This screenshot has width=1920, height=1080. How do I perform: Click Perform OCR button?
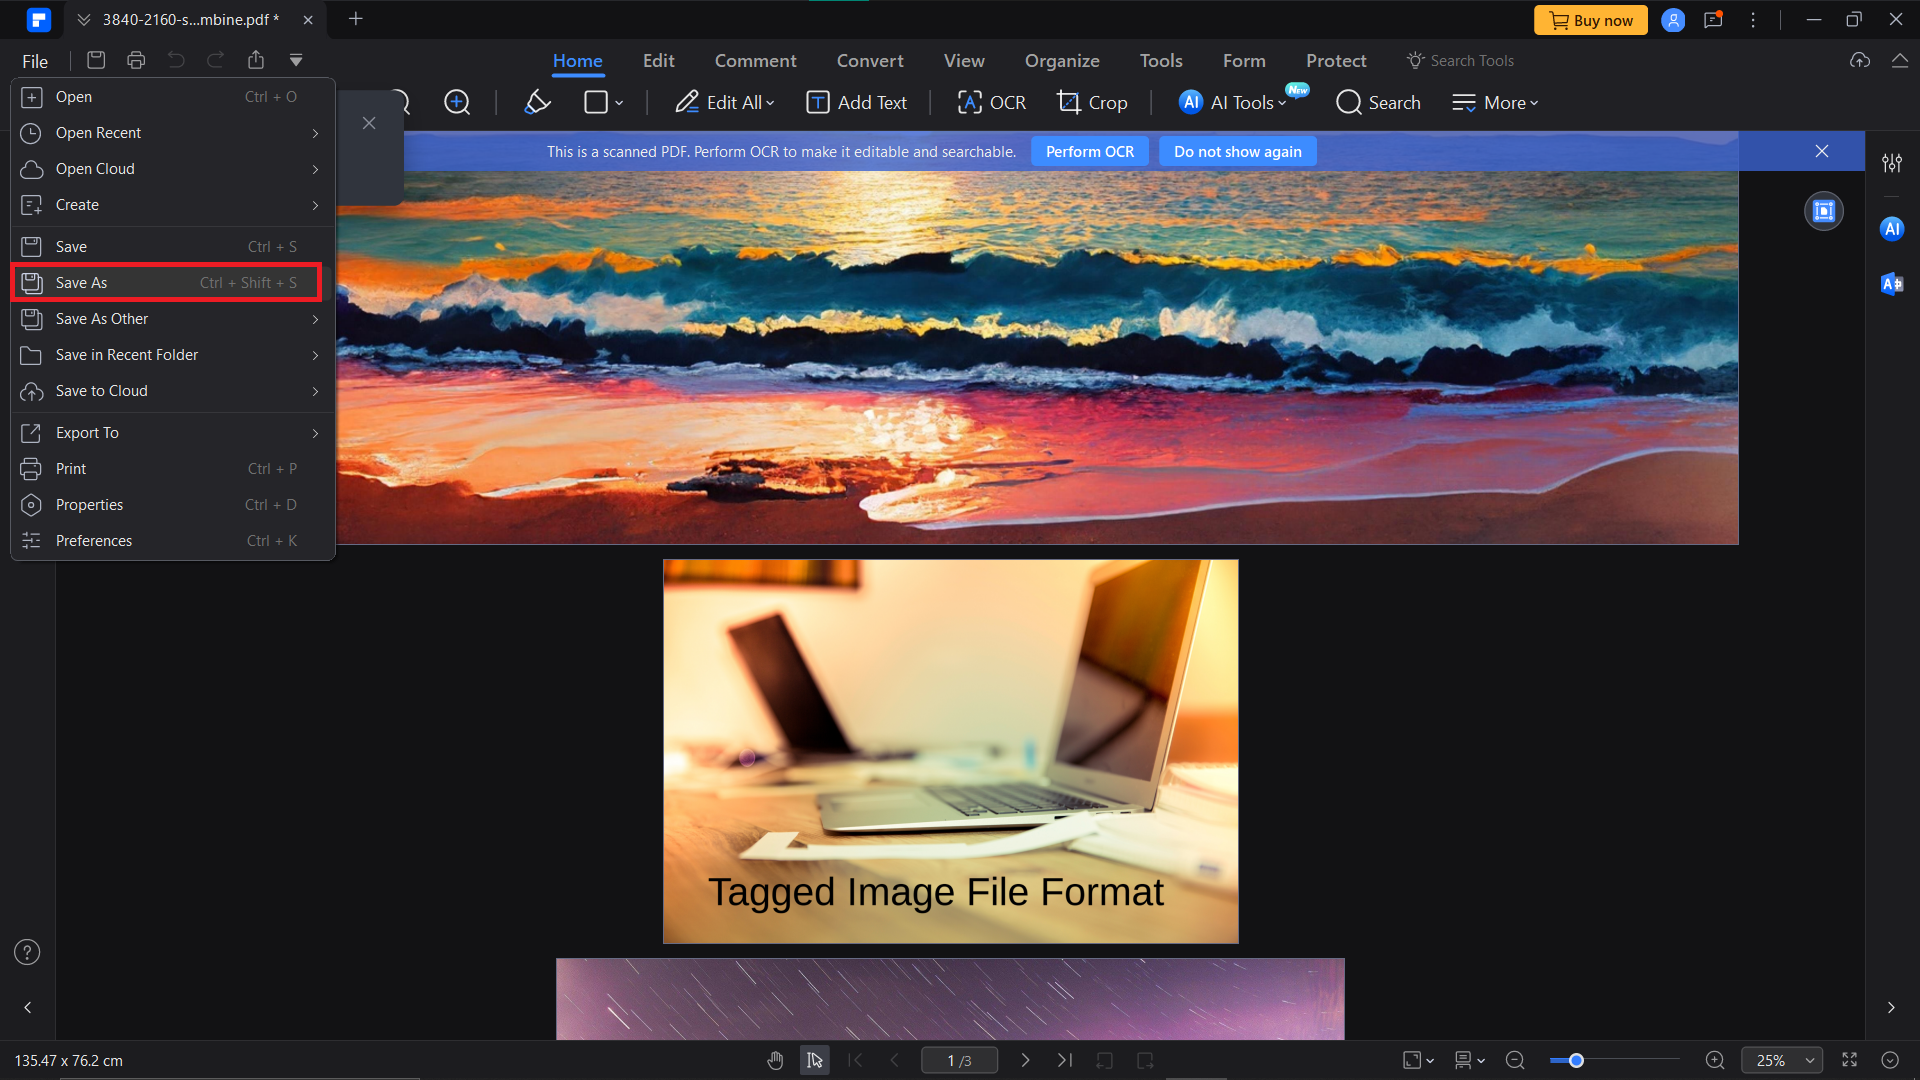click(1089, 152)
